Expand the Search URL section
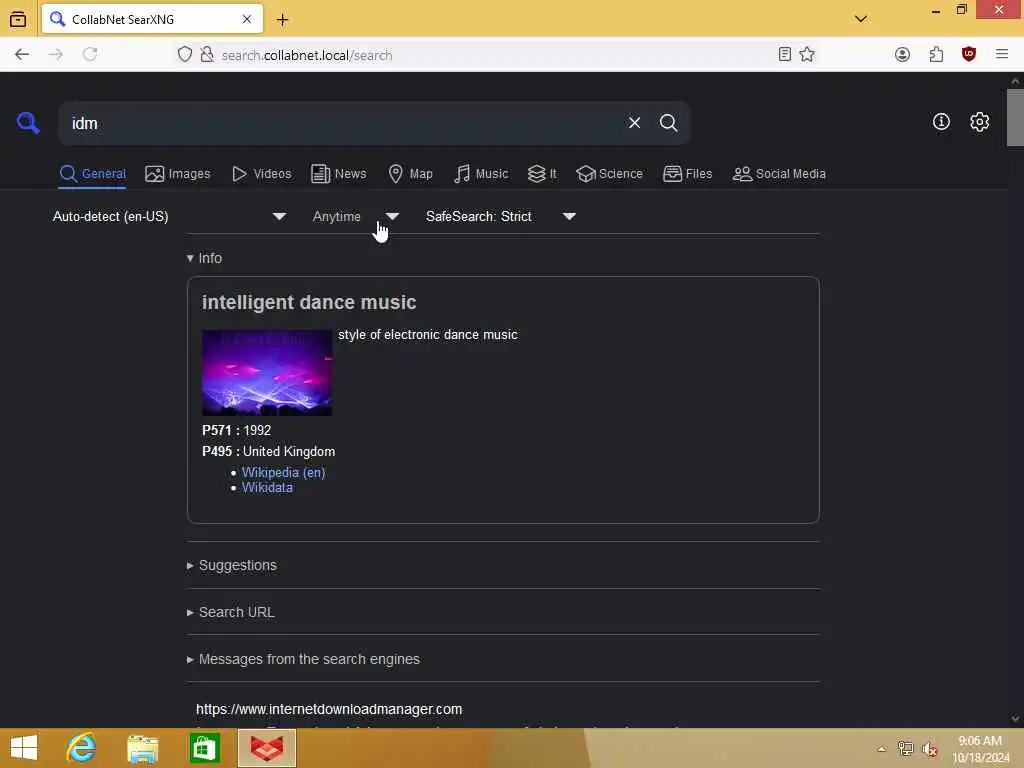This screenshot has width=1024, height=768. (231, 612)
